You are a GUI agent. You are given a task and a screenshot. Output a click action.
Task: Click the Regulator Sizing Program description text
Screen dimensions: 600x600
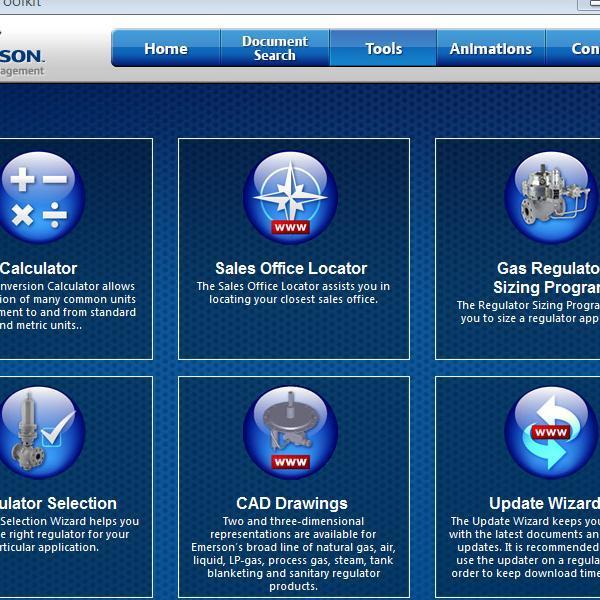click(x=528, y=311)
